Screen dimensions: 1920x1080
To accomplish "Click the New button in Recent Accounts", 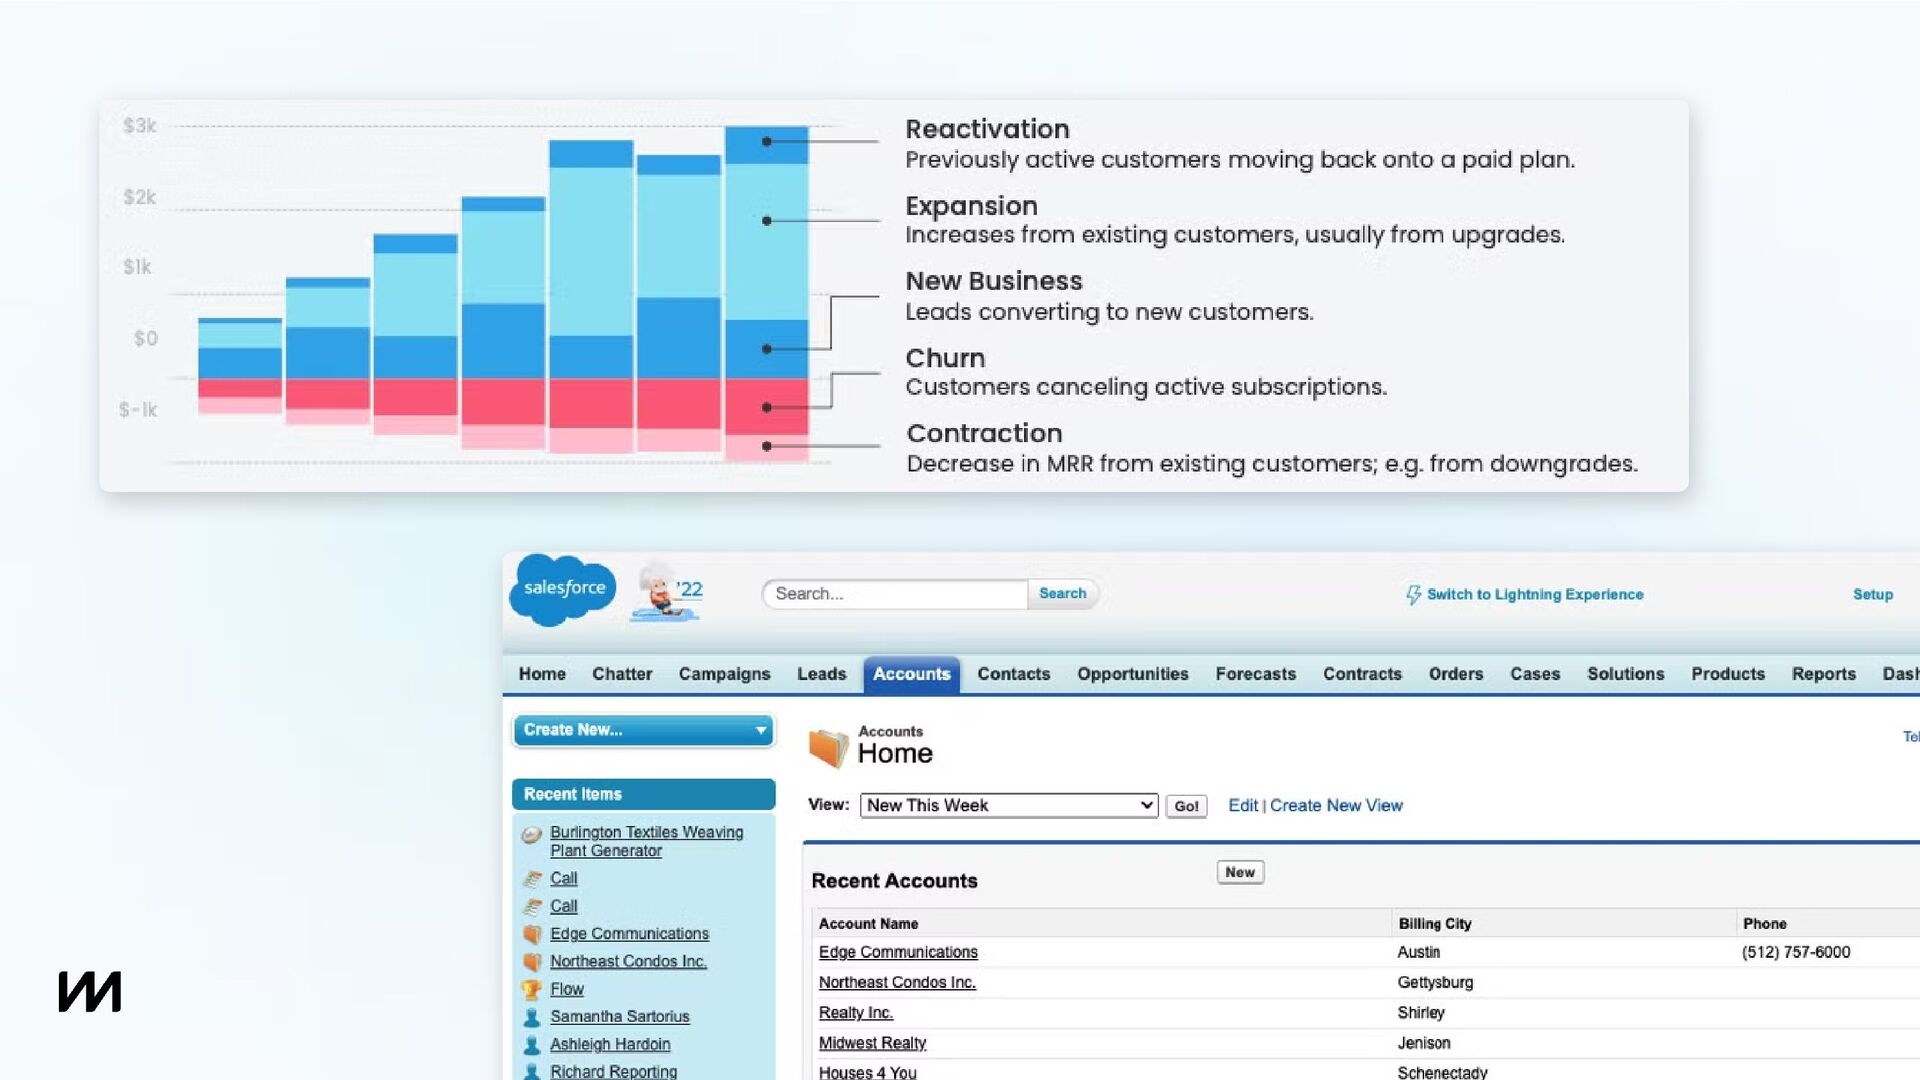I will 1240,872.
